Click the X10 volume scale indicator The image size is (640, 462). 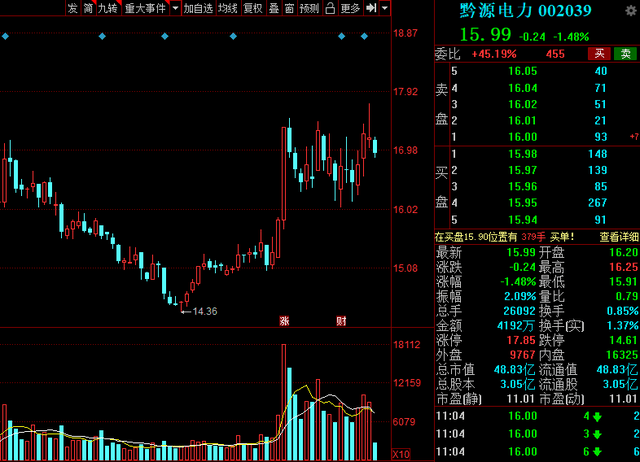tap(401, 454)
